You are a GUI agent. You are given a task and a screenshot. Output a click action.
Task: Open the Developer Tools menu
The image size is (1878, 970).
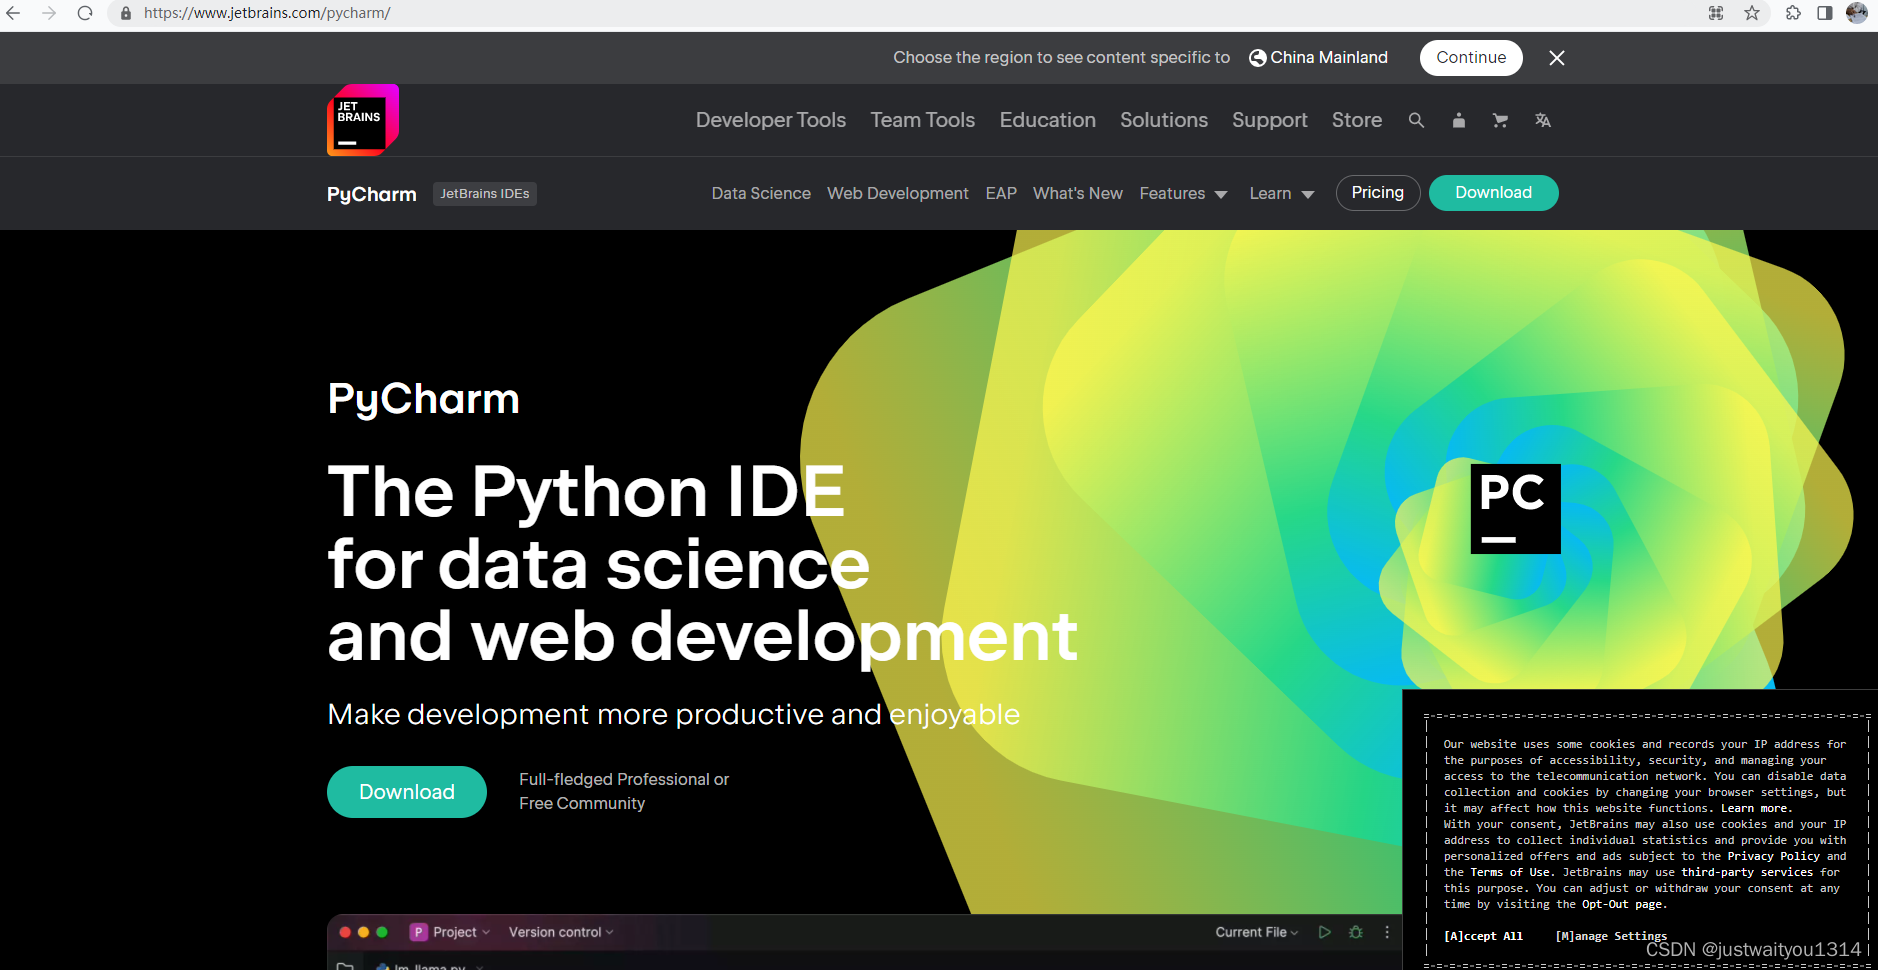click(771, 120)
